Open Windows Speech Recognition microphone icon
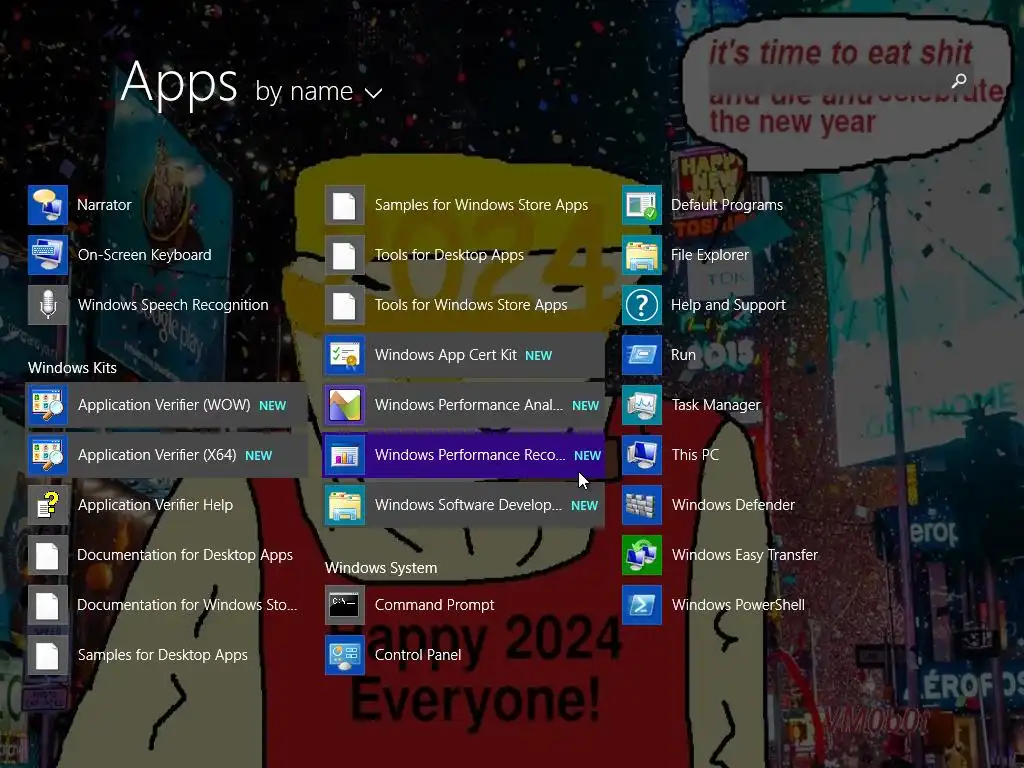The height and width of the screenshot is (768, 1024). pos(48,305)
